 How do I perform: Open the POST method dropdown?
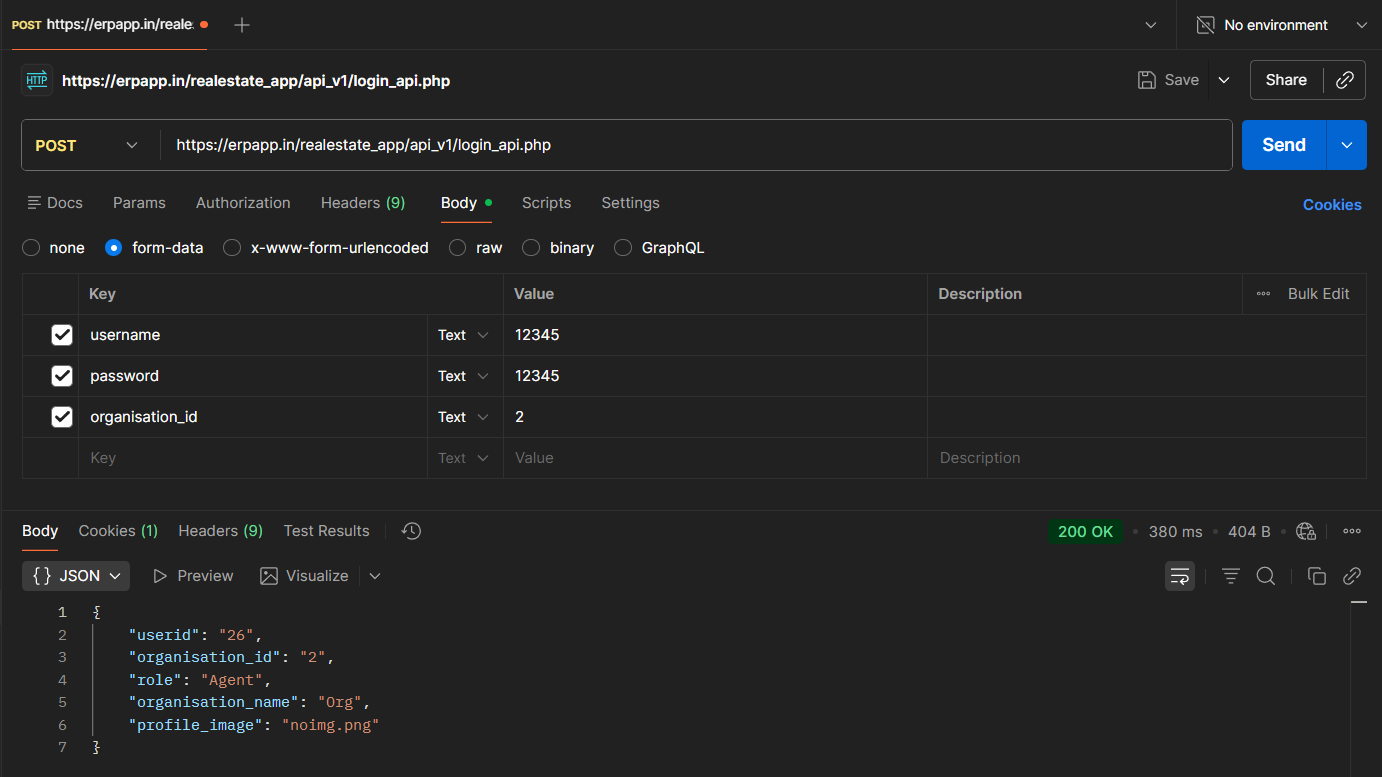click(88, 145)
